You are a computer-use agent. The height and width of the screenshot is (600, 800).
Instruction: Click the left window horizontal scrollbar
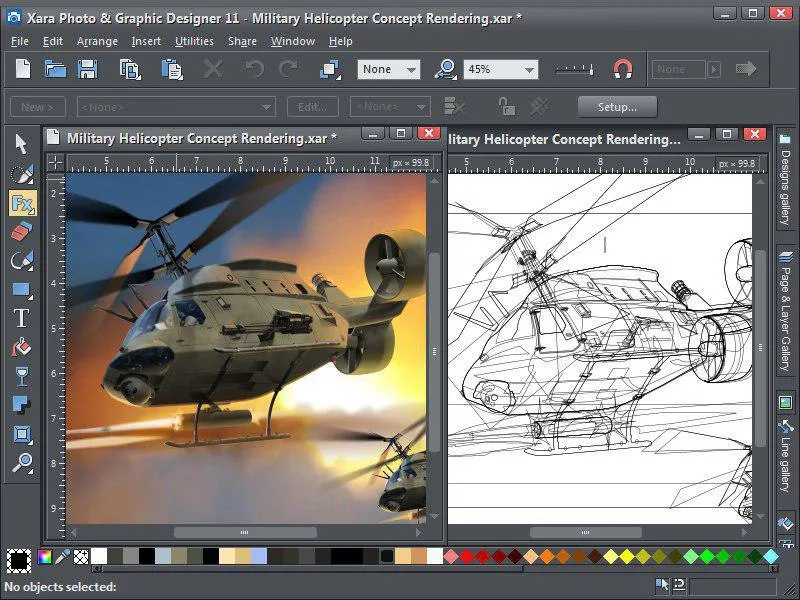[x=245, y=532]
